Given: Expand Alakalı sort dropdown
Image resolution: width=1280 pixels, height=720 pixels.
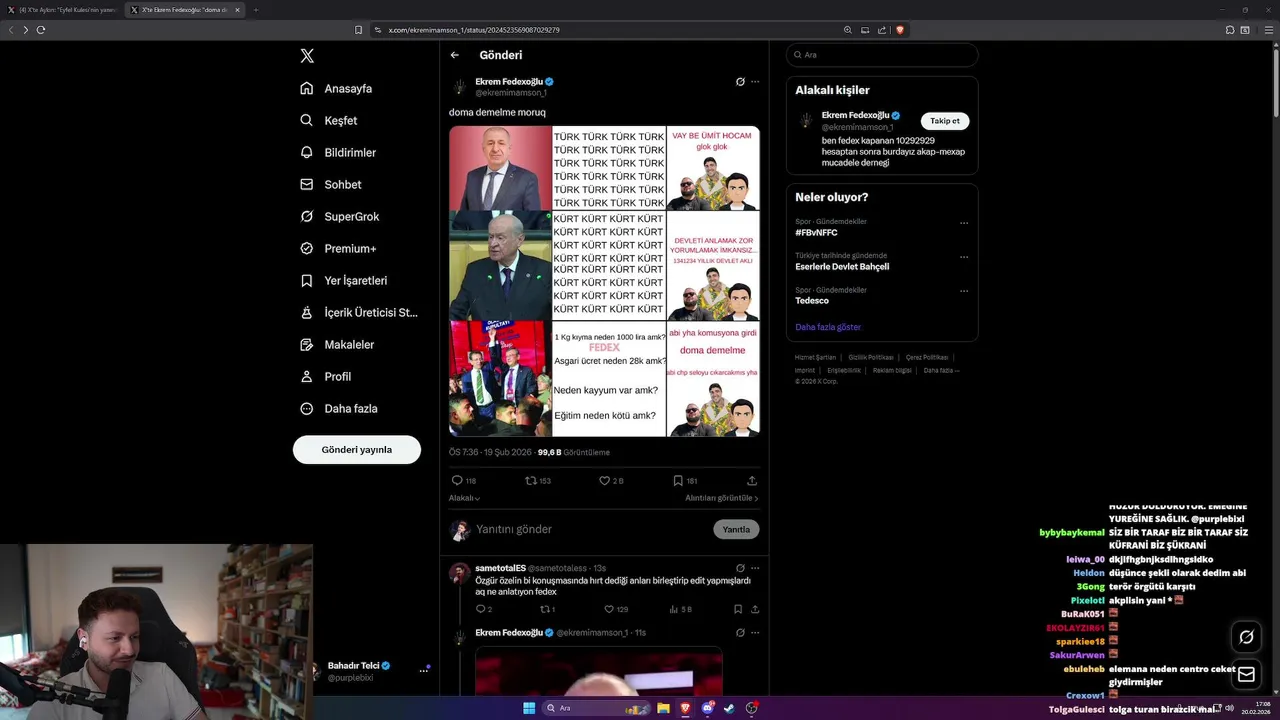Looking at the screenshot, I should point(464,498).
